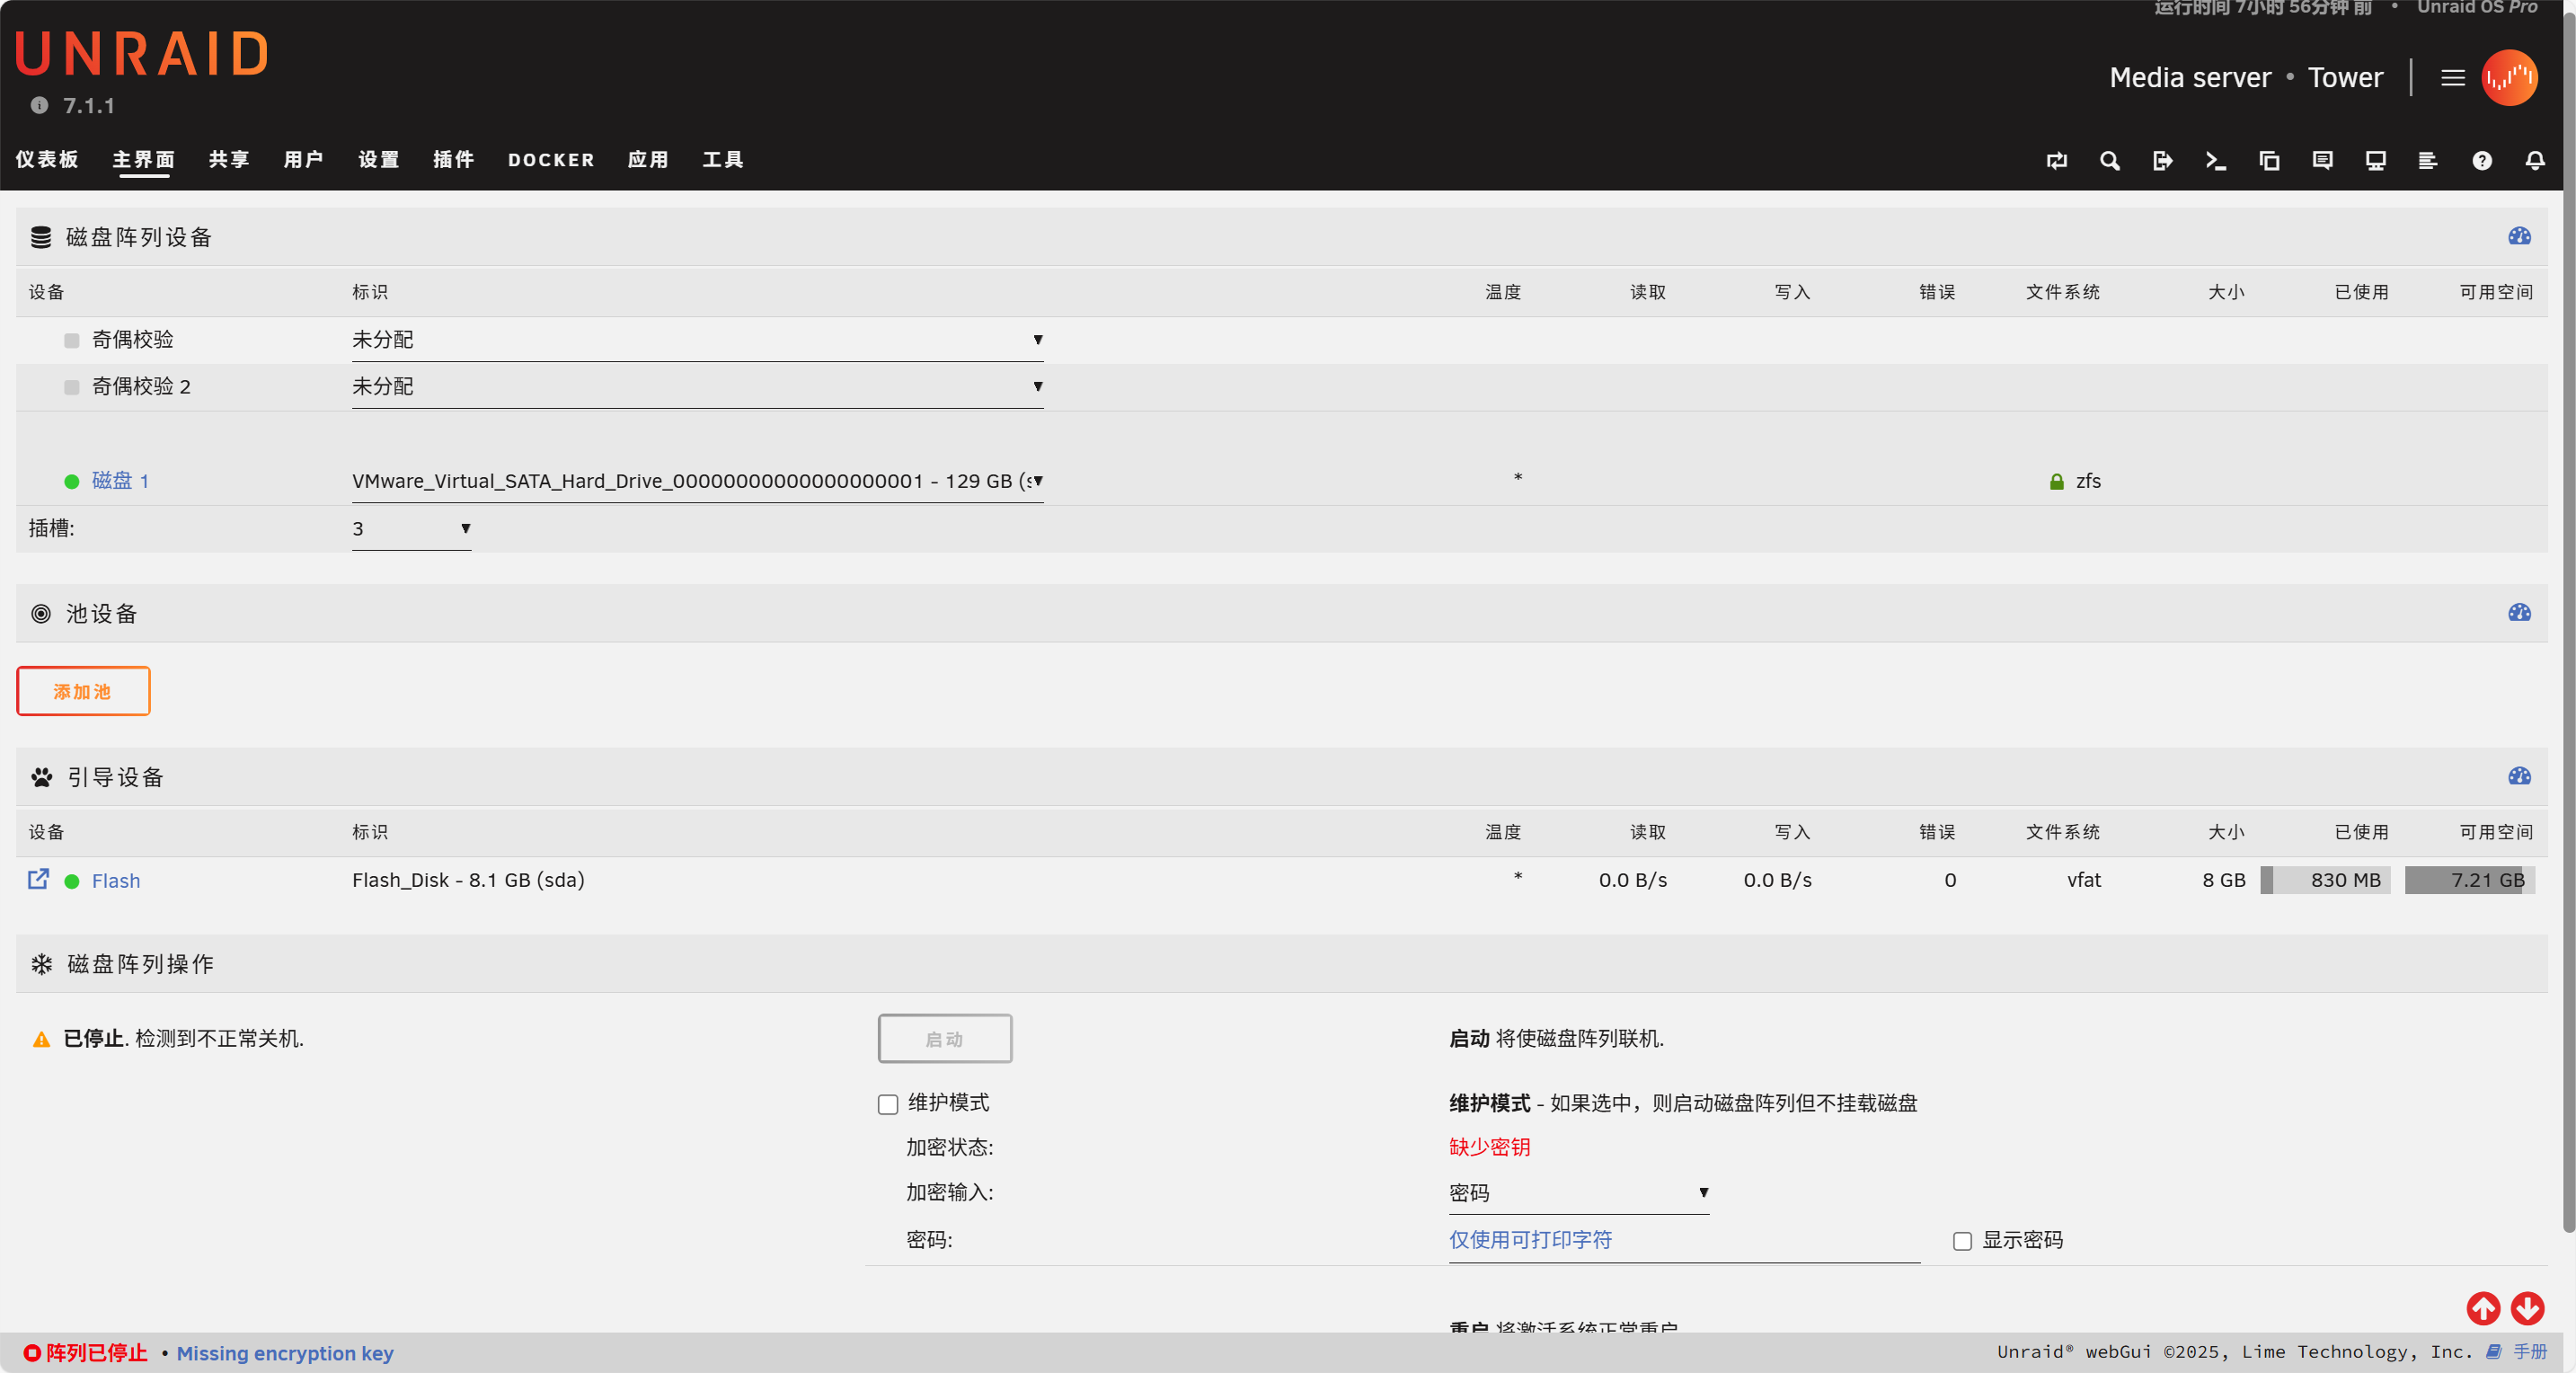This screenshot has width=2576, height=1373.
Task: Open the 插槽 slot count dropdown
Action: coord(411,529)
